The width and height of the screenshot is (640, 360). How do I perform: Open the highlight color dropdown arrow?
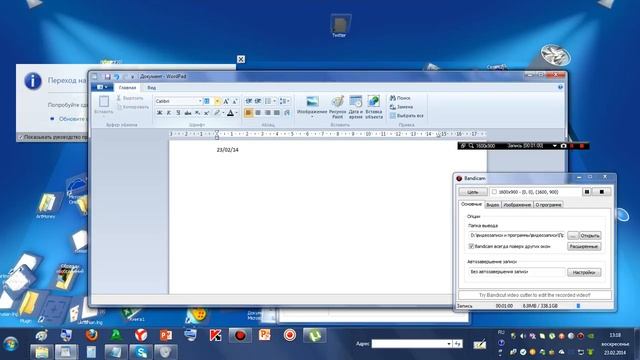(x=223, y=113)
